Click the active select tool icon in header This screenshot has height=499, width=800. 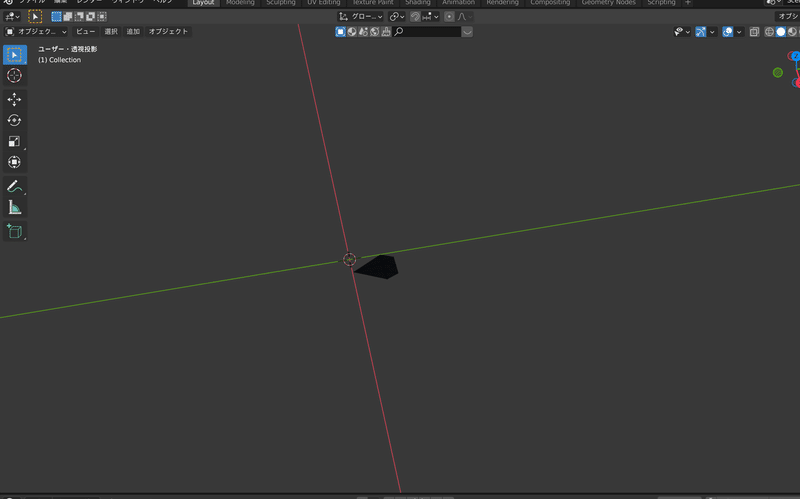click(35, 17)
